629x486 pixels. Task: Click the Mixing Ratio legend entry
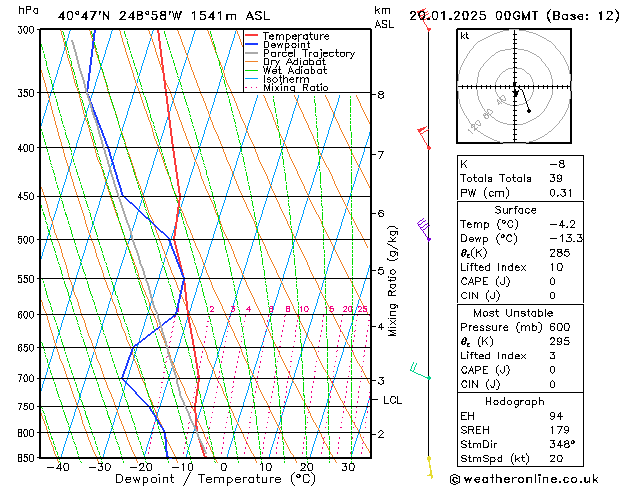(296, 87)
